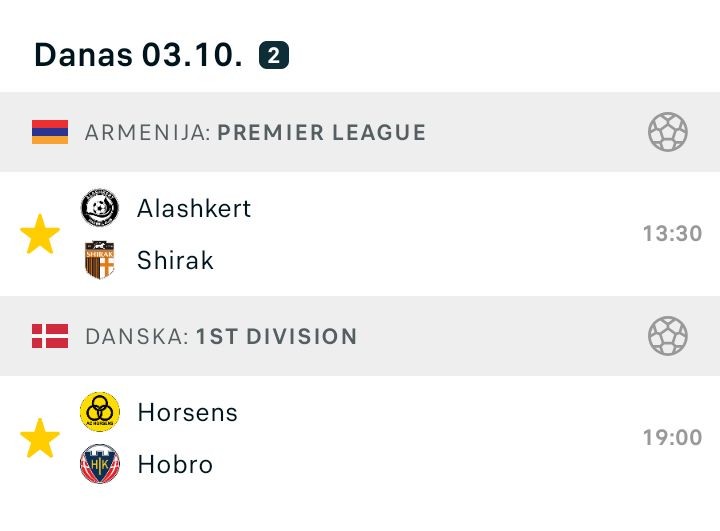
Task: Click the 19:00 kickoff time
Action: click(672, 438)
